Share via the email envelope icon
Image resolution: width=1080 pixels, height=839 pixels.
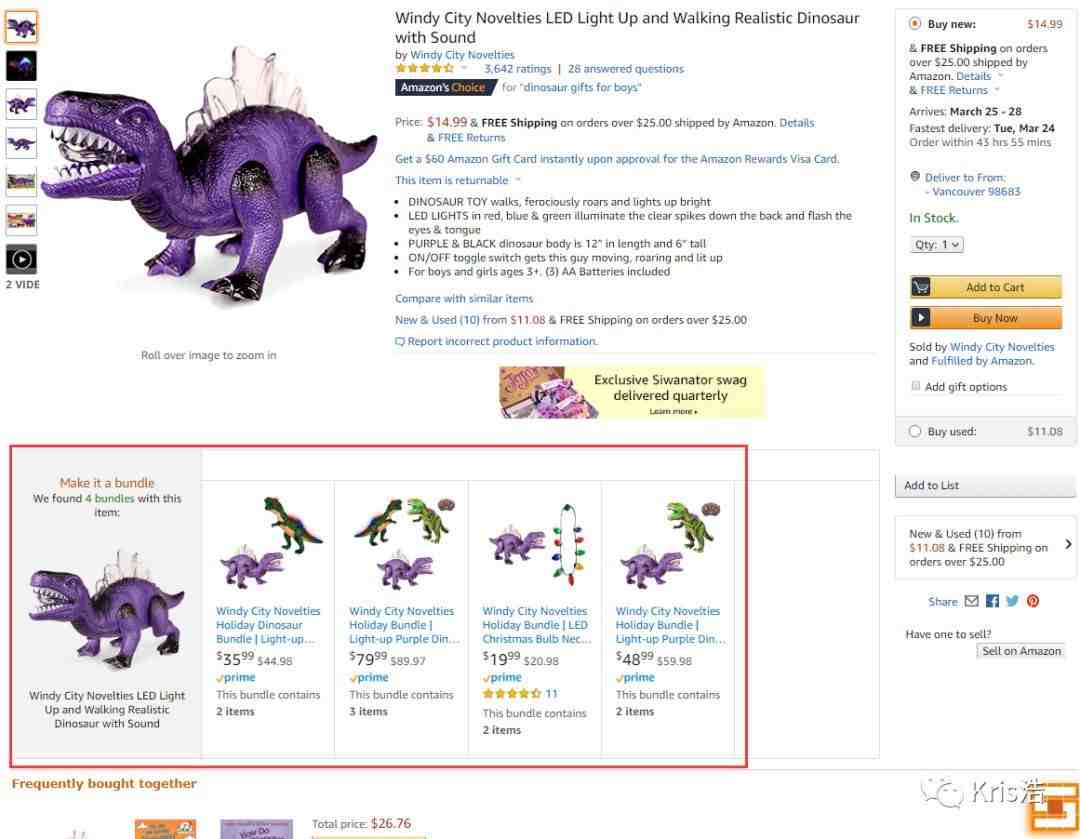pyautogui.click(x=971, y=601)
